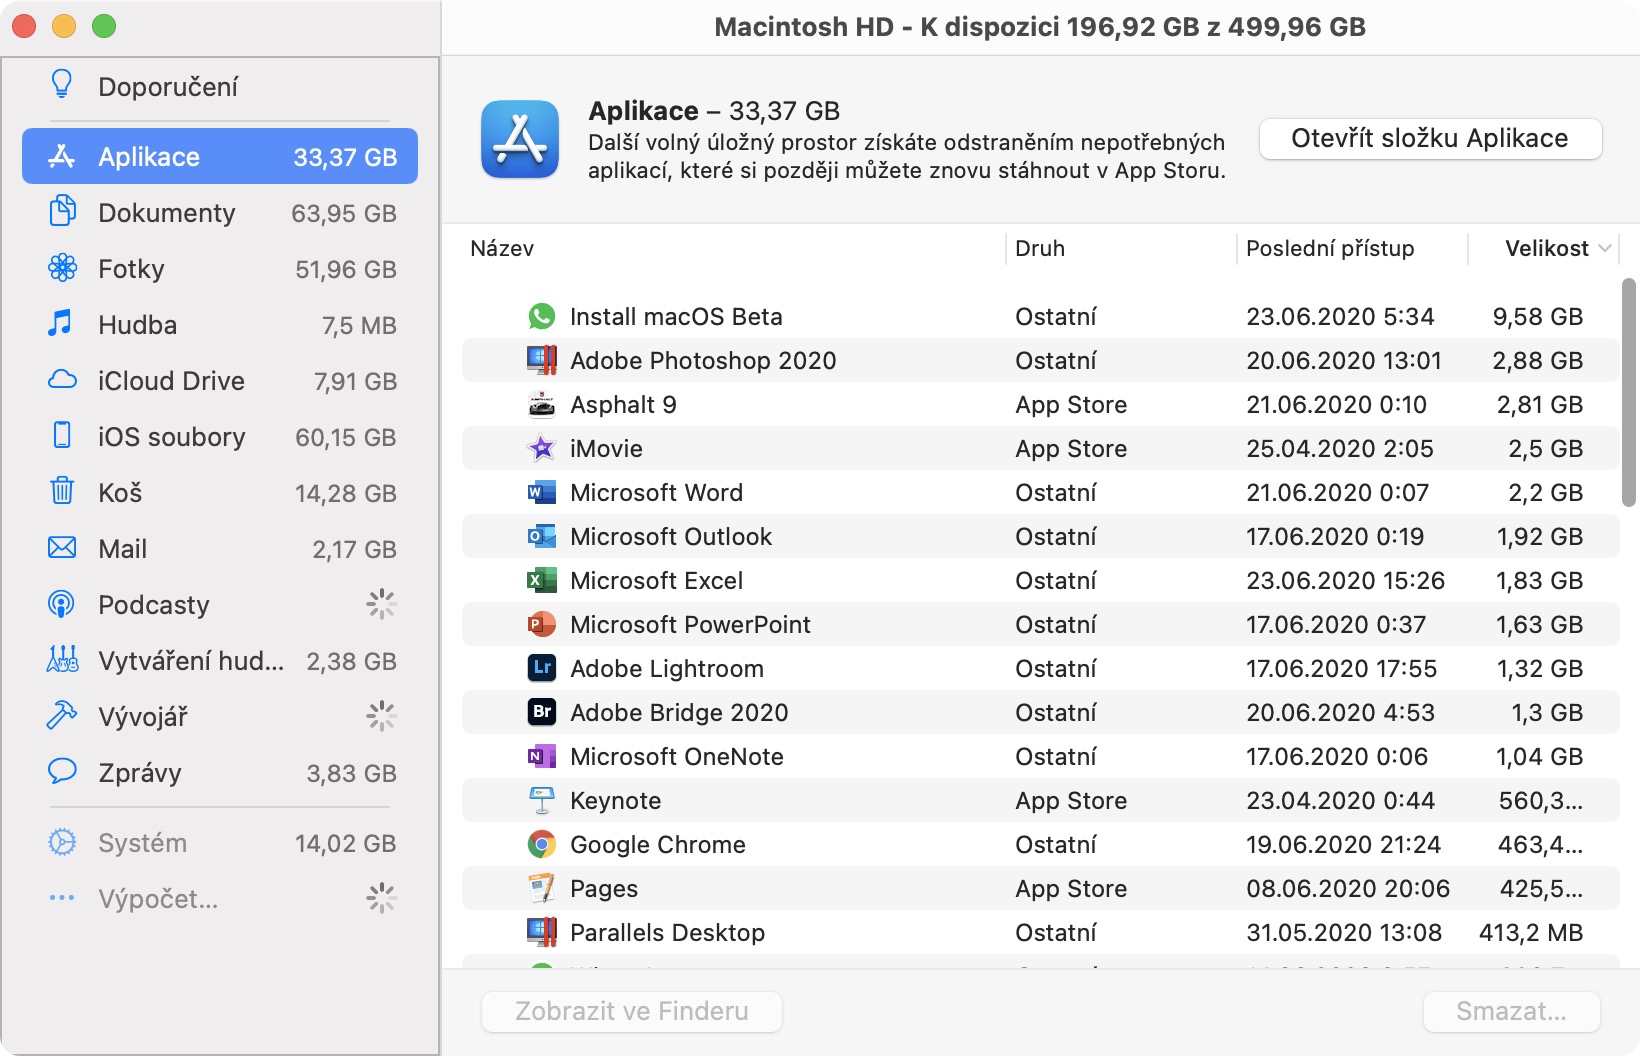The height and width of the screenshot is (1056, 1640).
Task: Click the Podcasty sidebar icon
Action: point(62,604)
